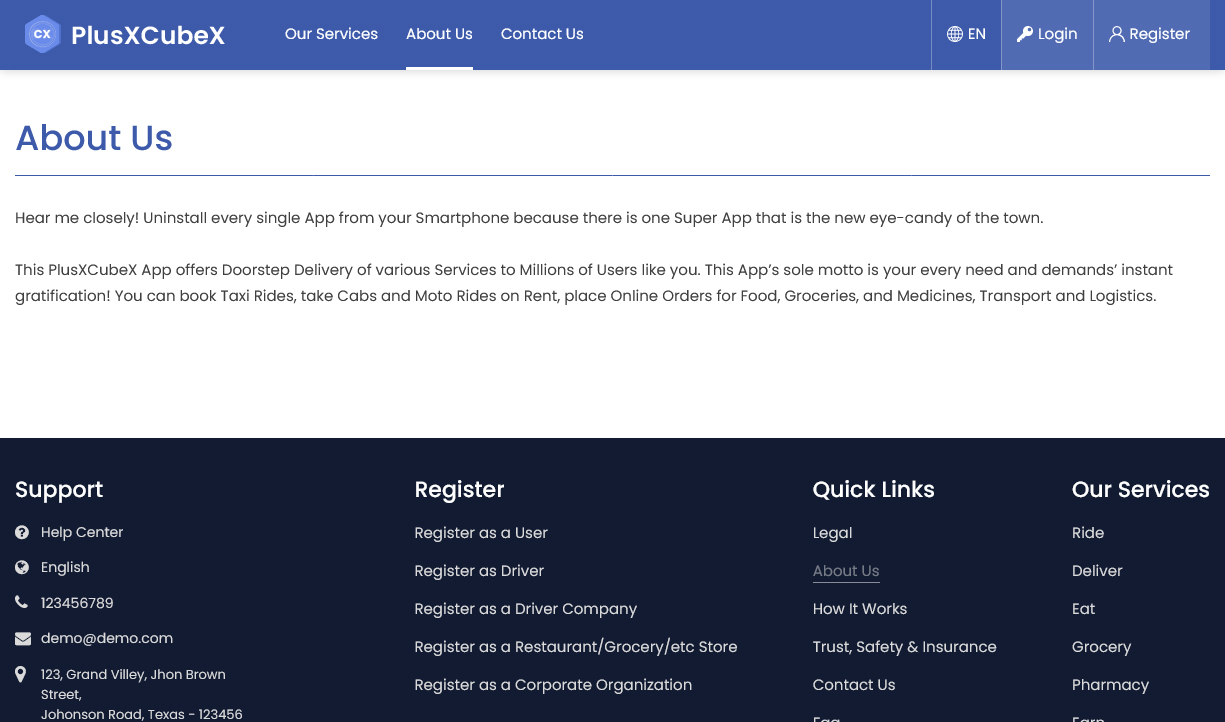Click paragraph starting "Hear me closely!"

coord(529,218)
